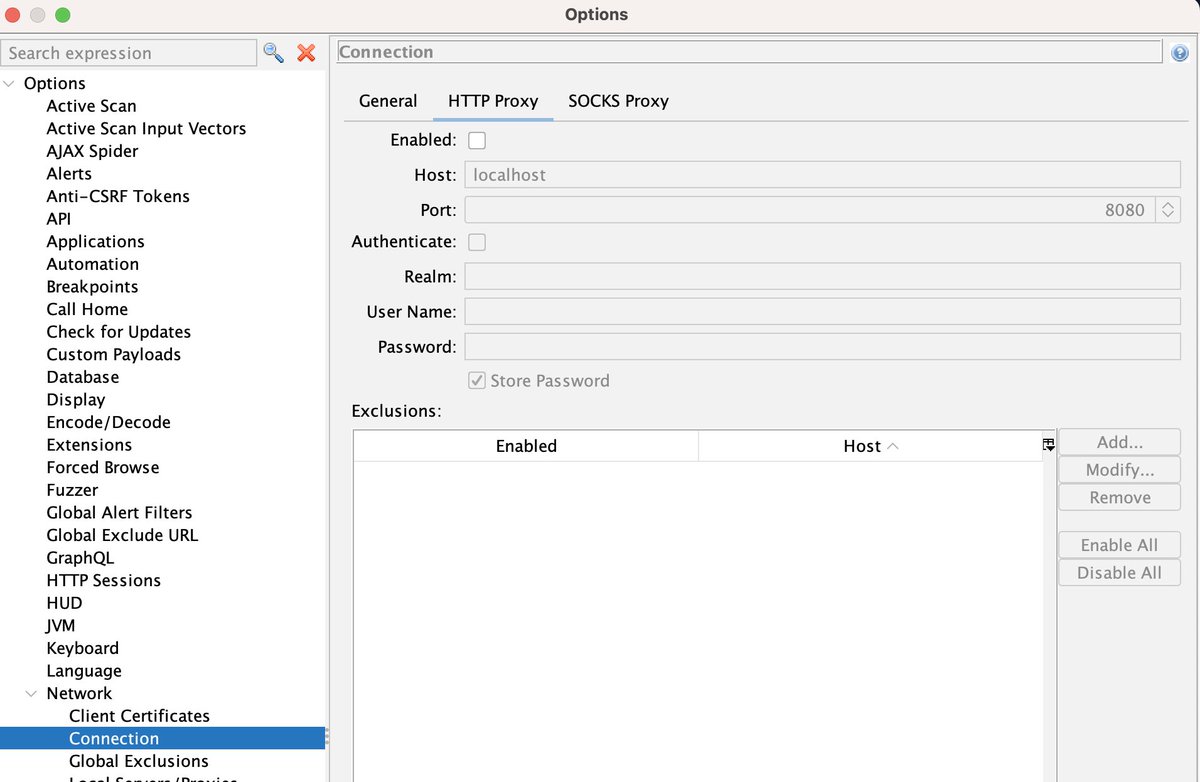
Task: Select Language tree entry
Action: tap(84, 671)
